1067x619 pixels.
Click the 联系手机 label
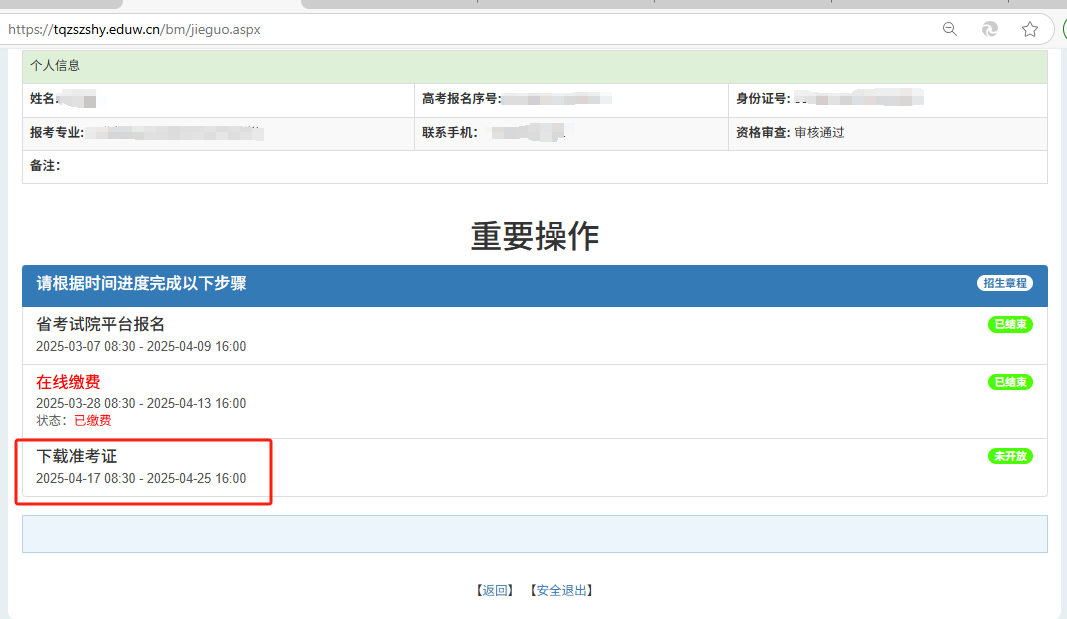(x=450, y=133)
